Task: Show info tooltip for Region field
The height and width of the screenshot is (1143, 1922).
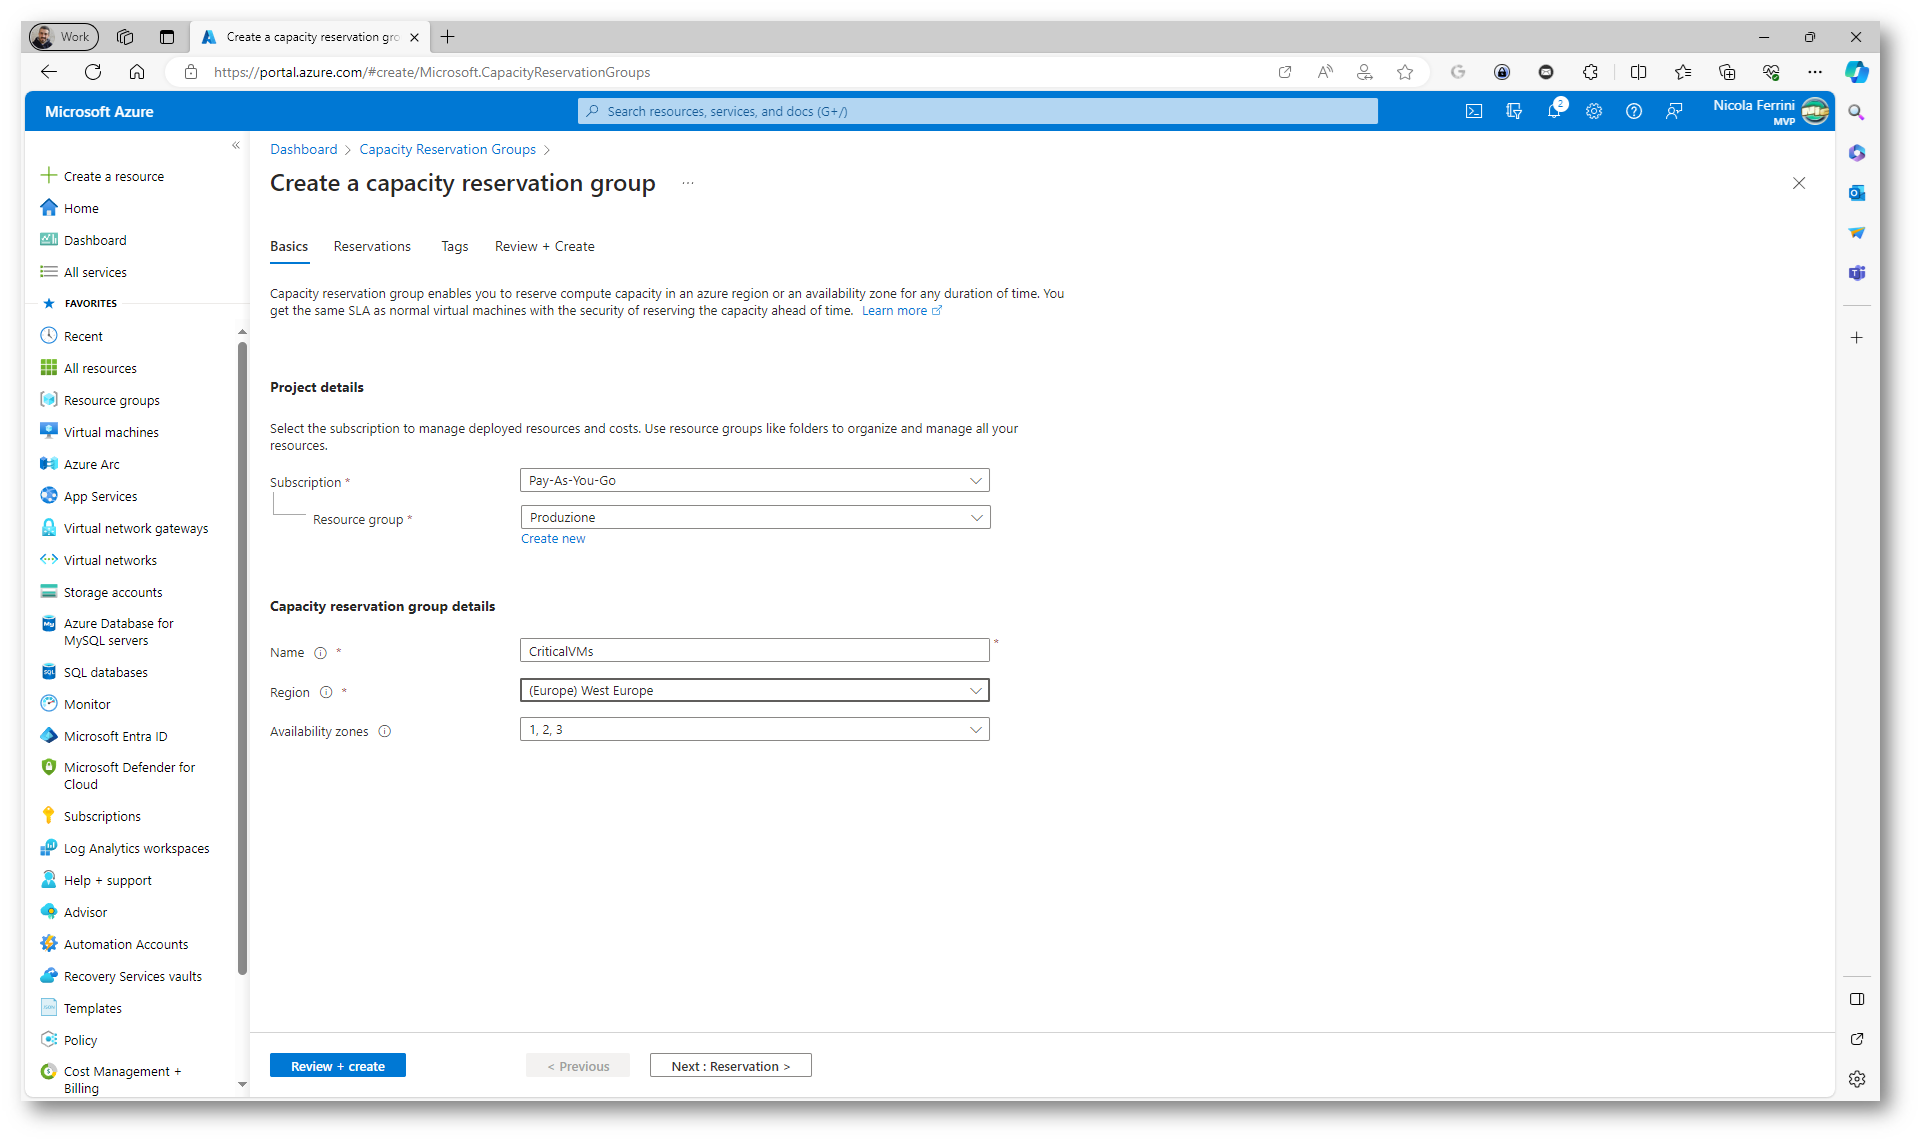Action: point(326,692)
